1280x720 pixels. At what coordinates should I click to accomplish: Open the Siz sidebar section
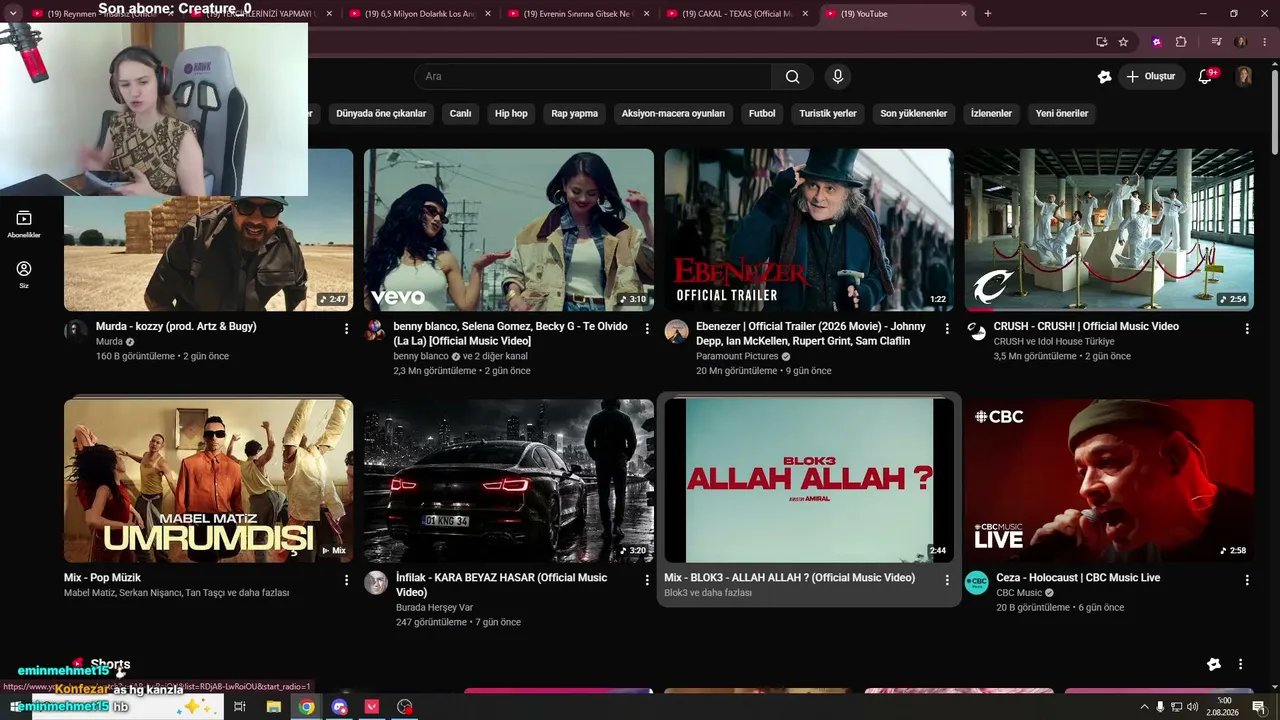click(24, 275)
